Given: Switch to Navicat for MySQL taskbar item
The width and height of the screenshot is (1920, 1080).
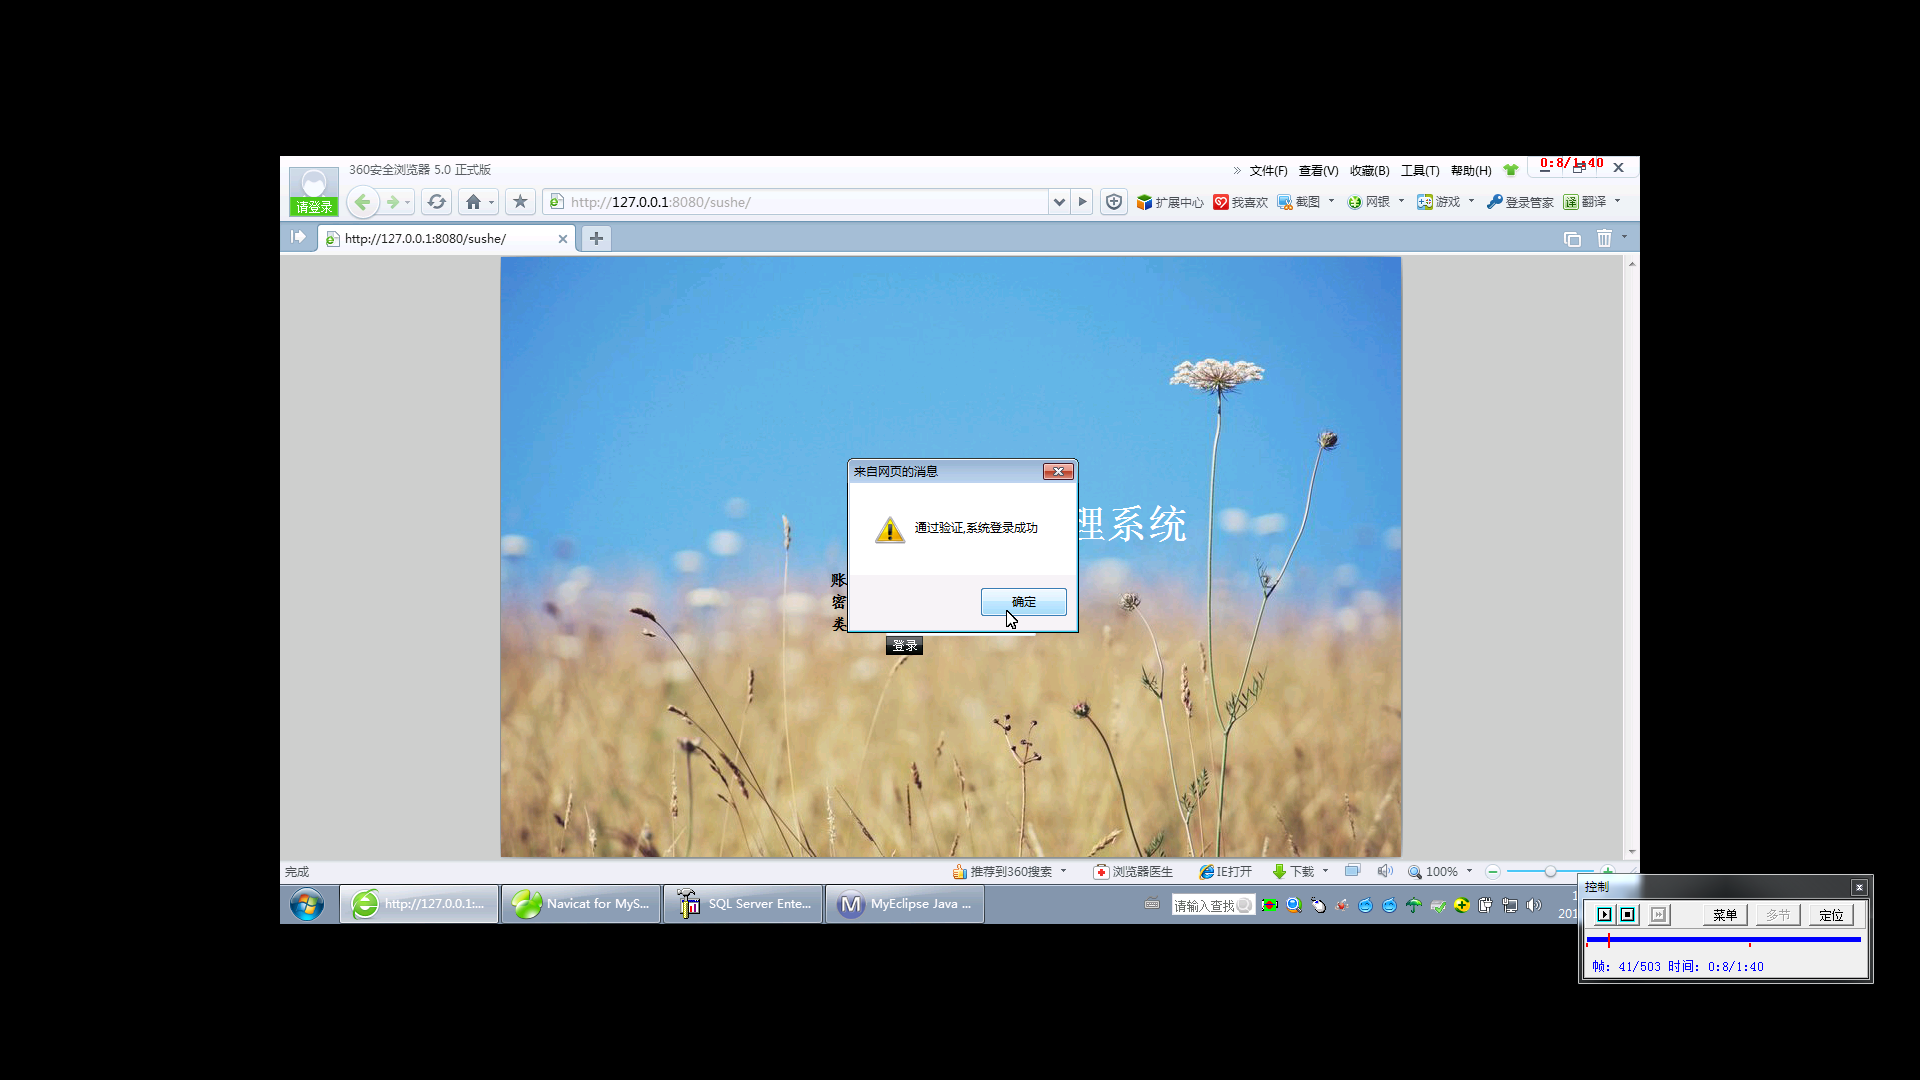Looking at the screenshot, I should coord(581,904).
